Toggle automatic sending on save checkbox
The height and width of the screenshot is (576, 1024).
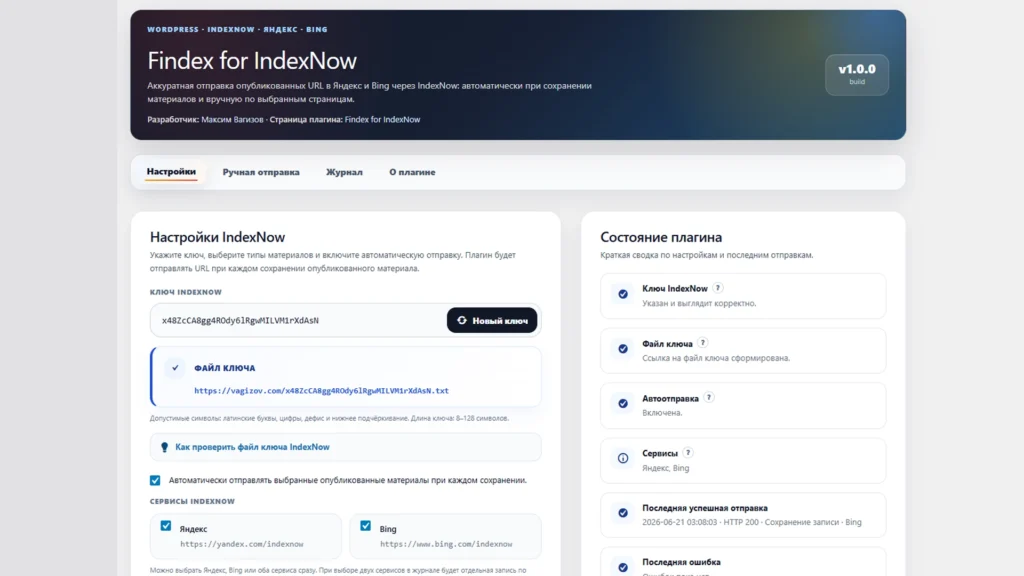[155, 481]
